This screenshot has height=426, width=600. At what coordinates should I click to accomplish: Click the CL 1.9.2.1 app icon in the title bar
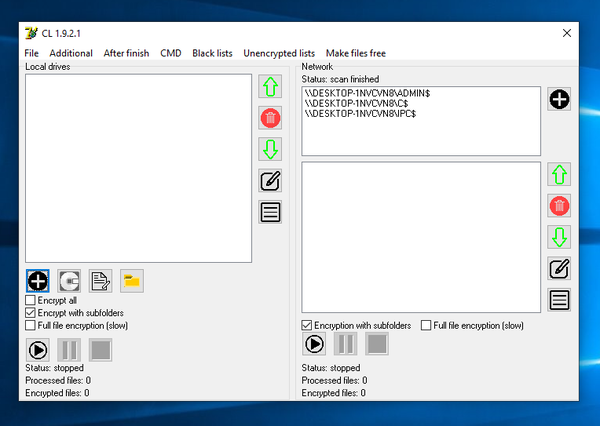click(31, 33)
